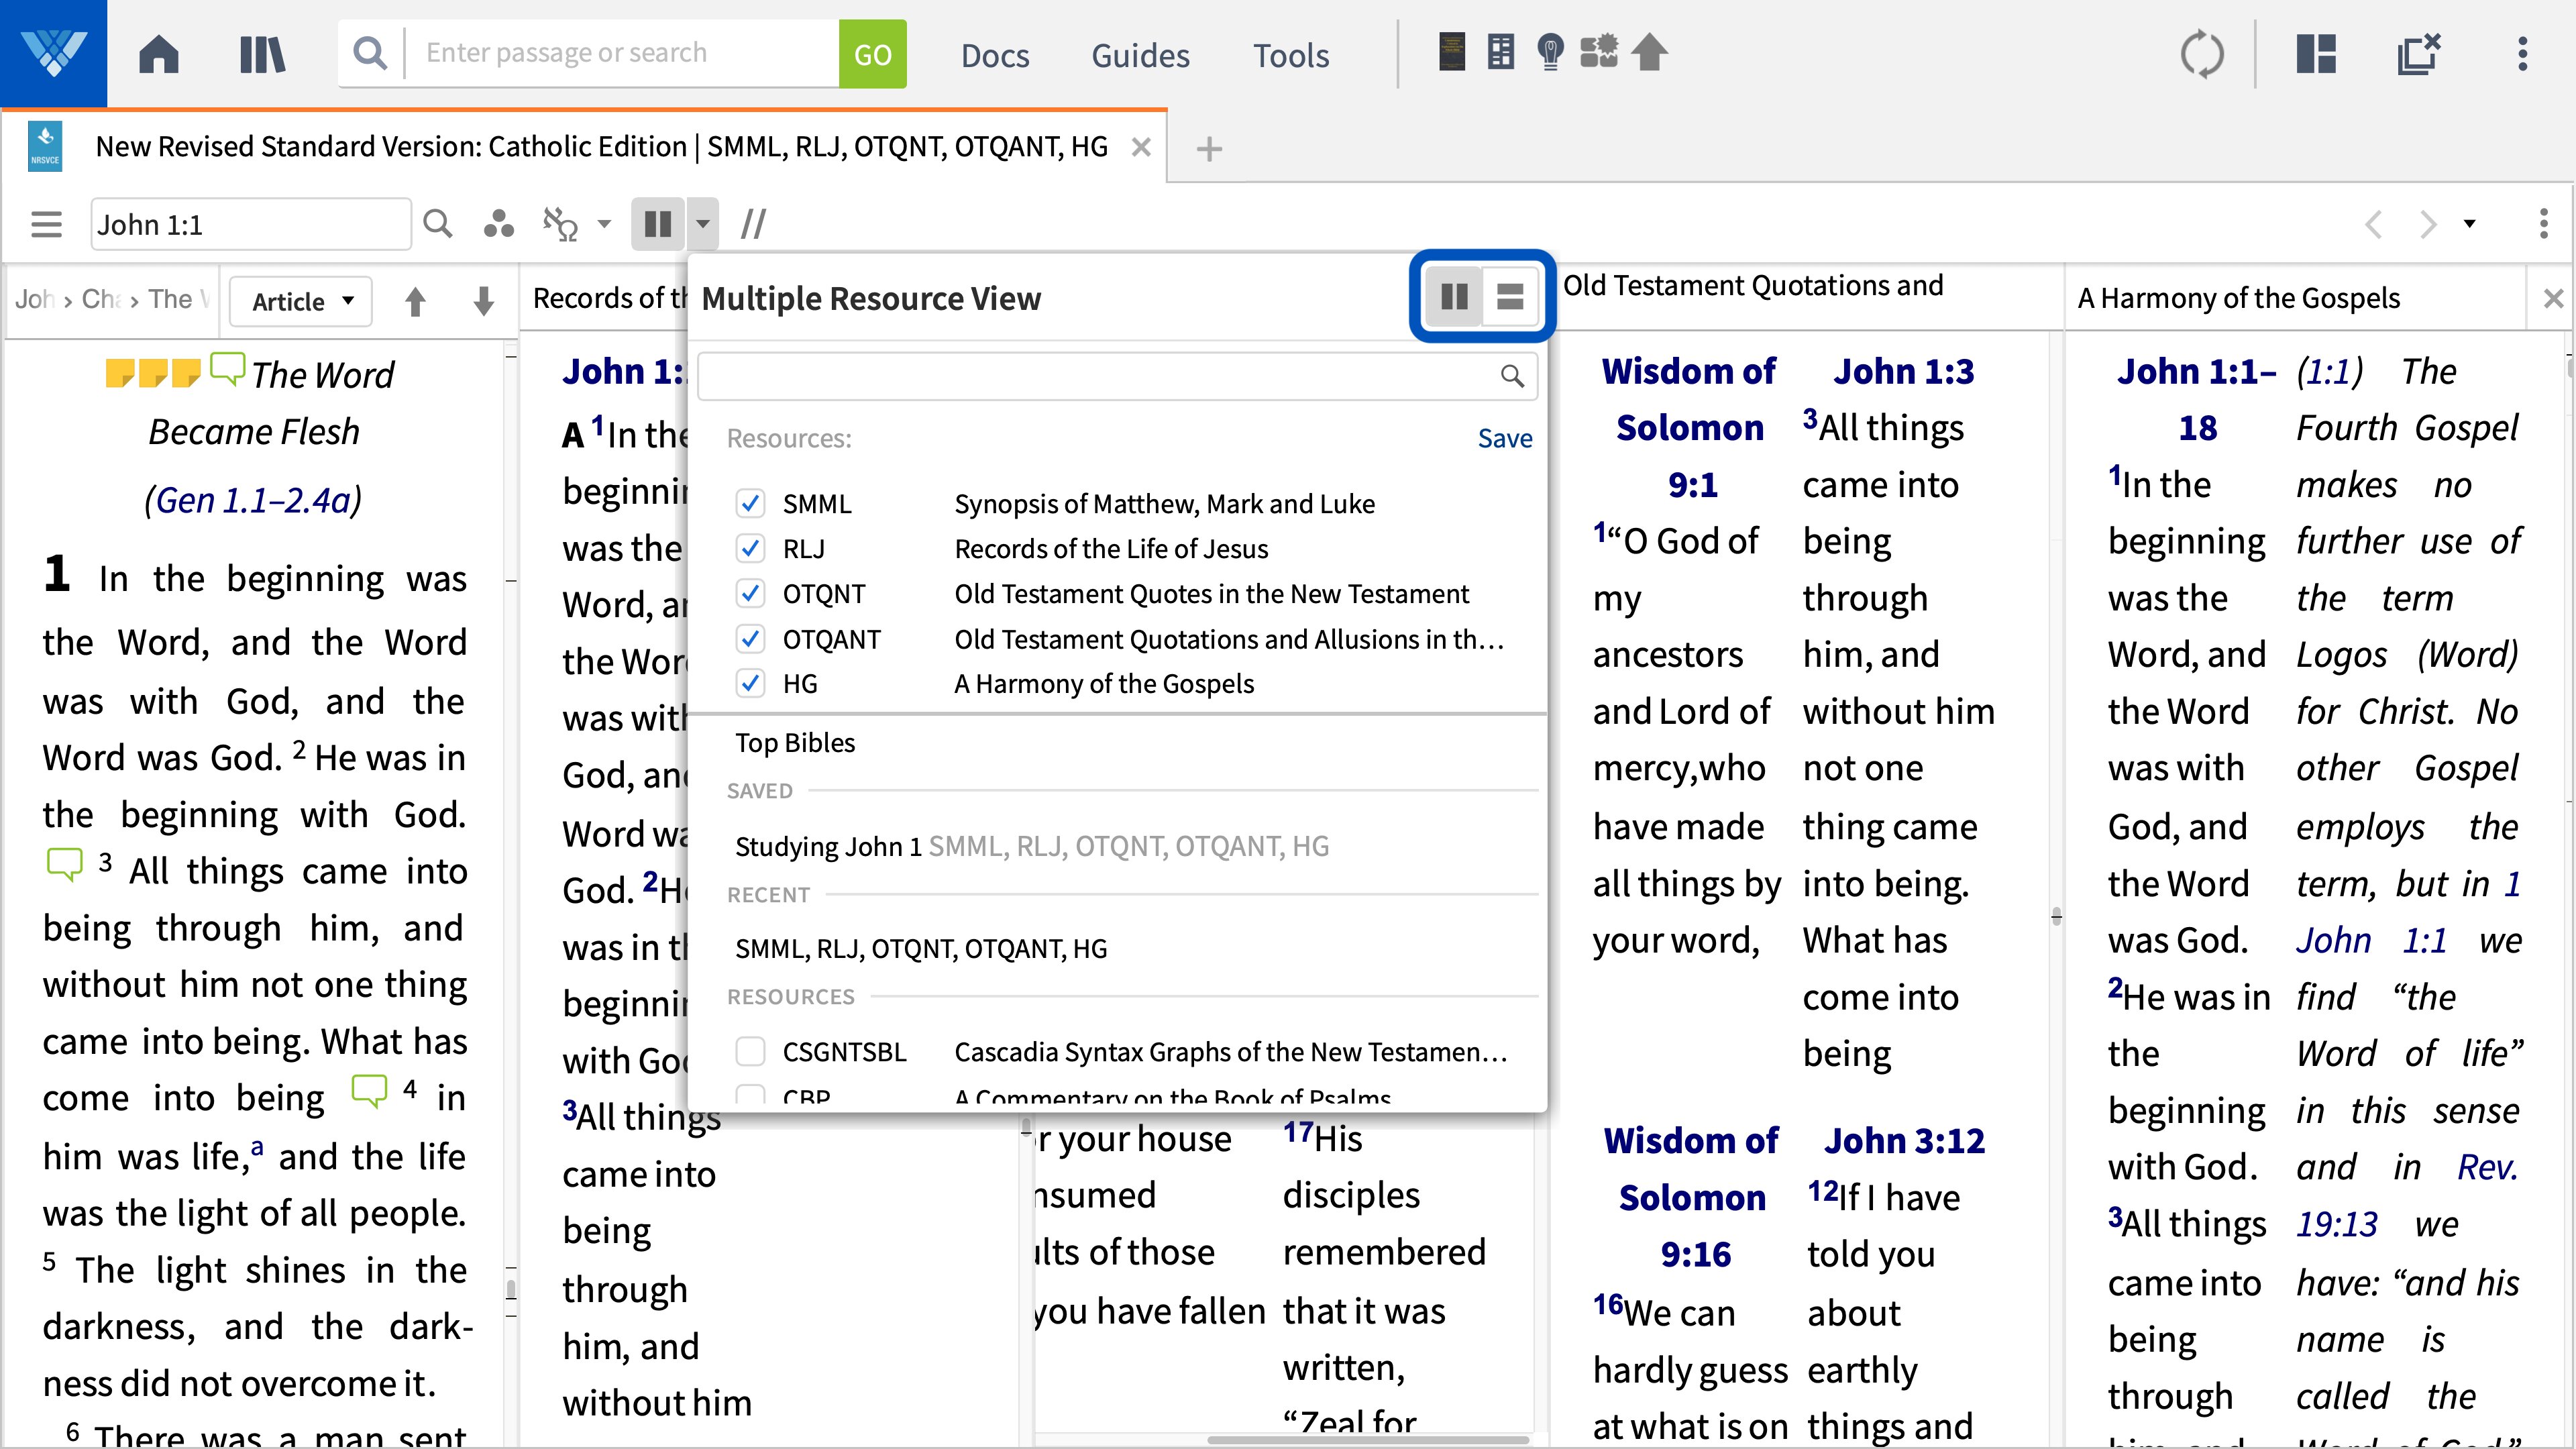Click the sync refresh icon
The width and height of the screenshot is (2576, 1449).
click(2202, 54)
